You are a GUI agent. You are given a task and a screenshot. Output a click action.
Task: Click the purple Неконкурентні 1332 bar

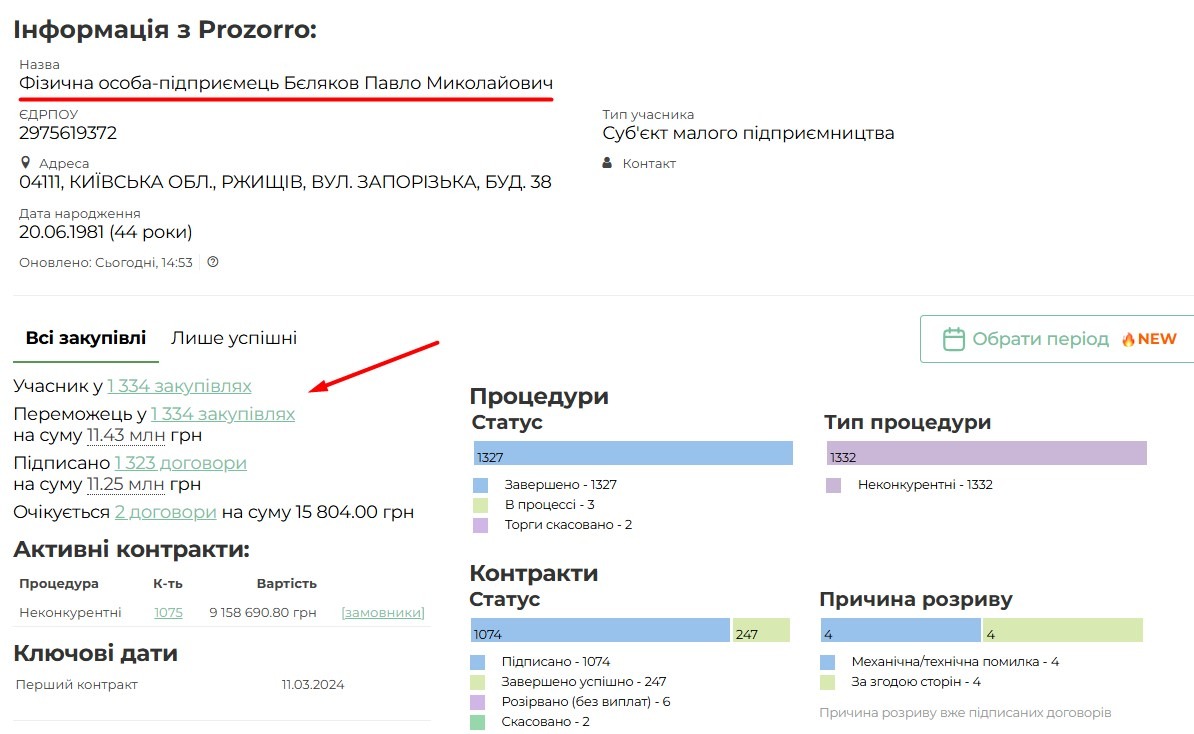(x=986, y=454)
